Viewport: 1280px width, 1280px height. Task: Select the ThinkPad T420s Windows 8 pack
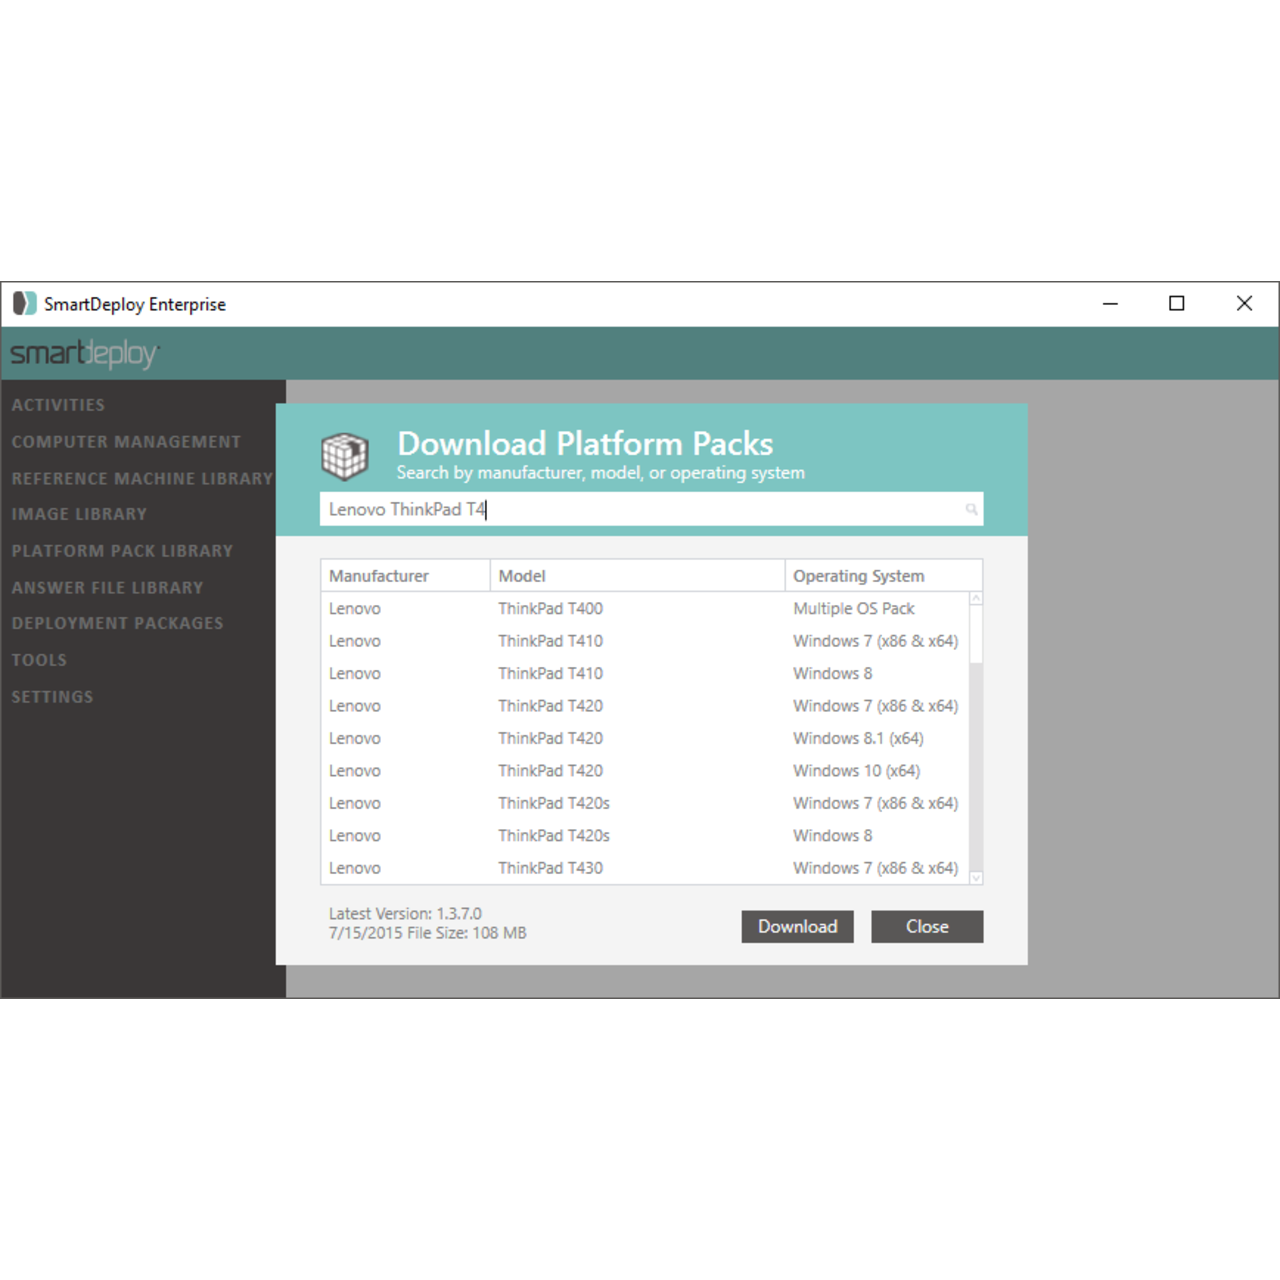point(650,835)
